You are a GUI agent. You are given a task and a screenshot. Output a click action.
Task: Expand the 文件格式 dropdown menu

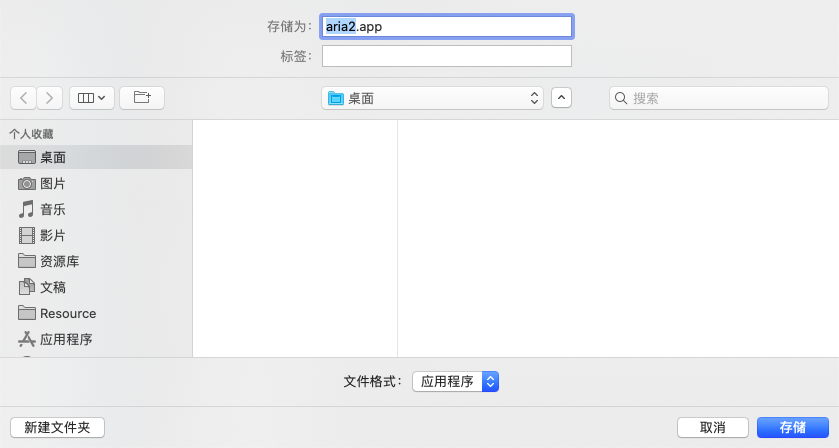pyautogui.click(x=455, y=381)
